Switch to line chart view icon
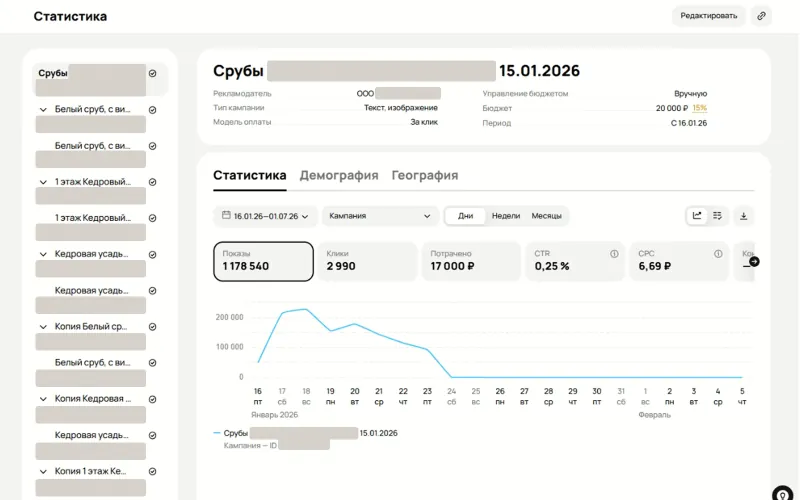800x500 pixels. click(x=697, y=216)
